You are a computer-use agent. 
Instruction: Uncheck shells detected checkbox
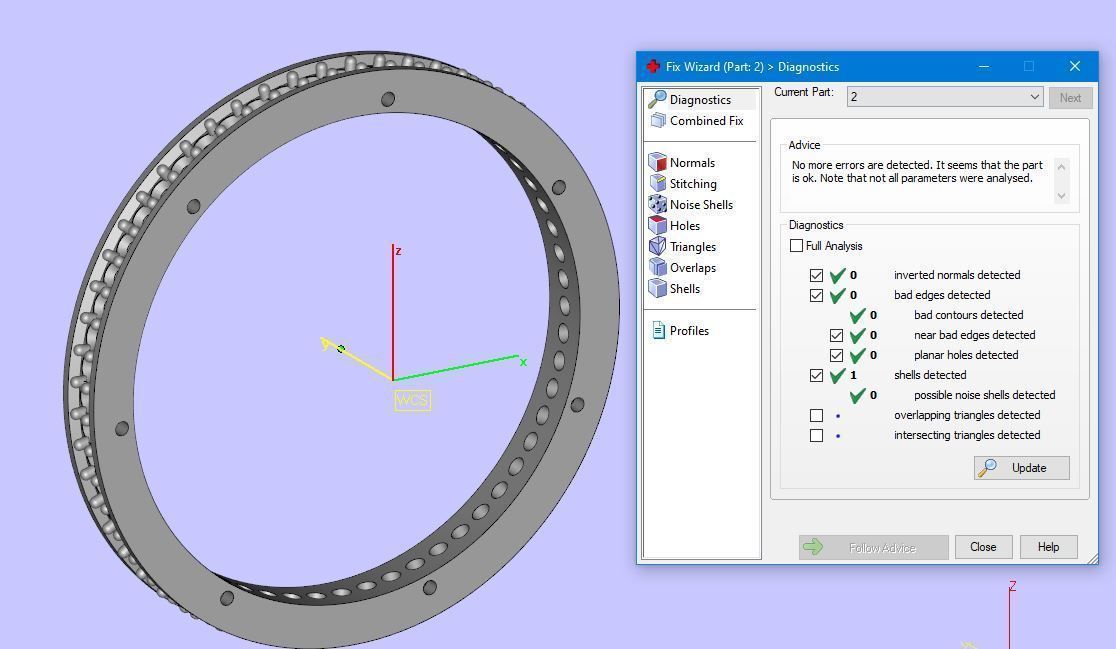[x=816, y=375]
